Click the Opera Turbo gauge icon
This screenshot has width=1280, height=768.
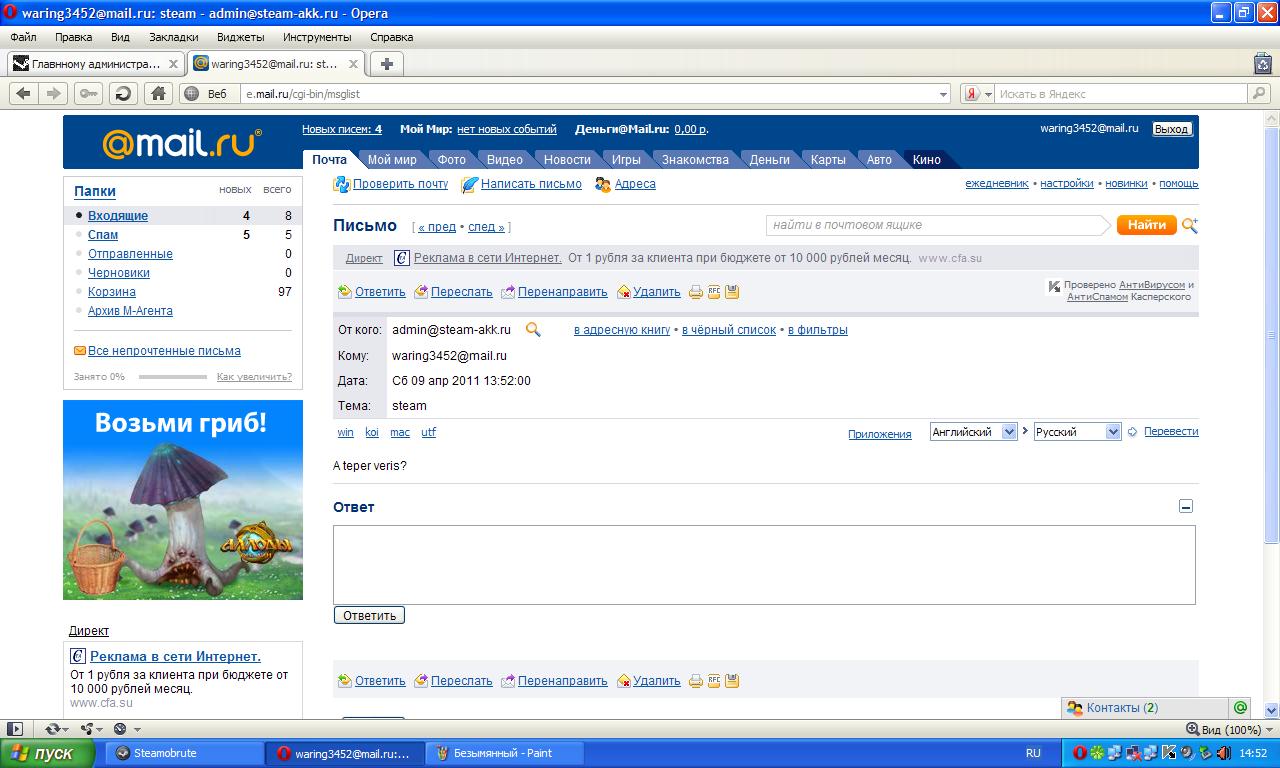click(120, 729)
